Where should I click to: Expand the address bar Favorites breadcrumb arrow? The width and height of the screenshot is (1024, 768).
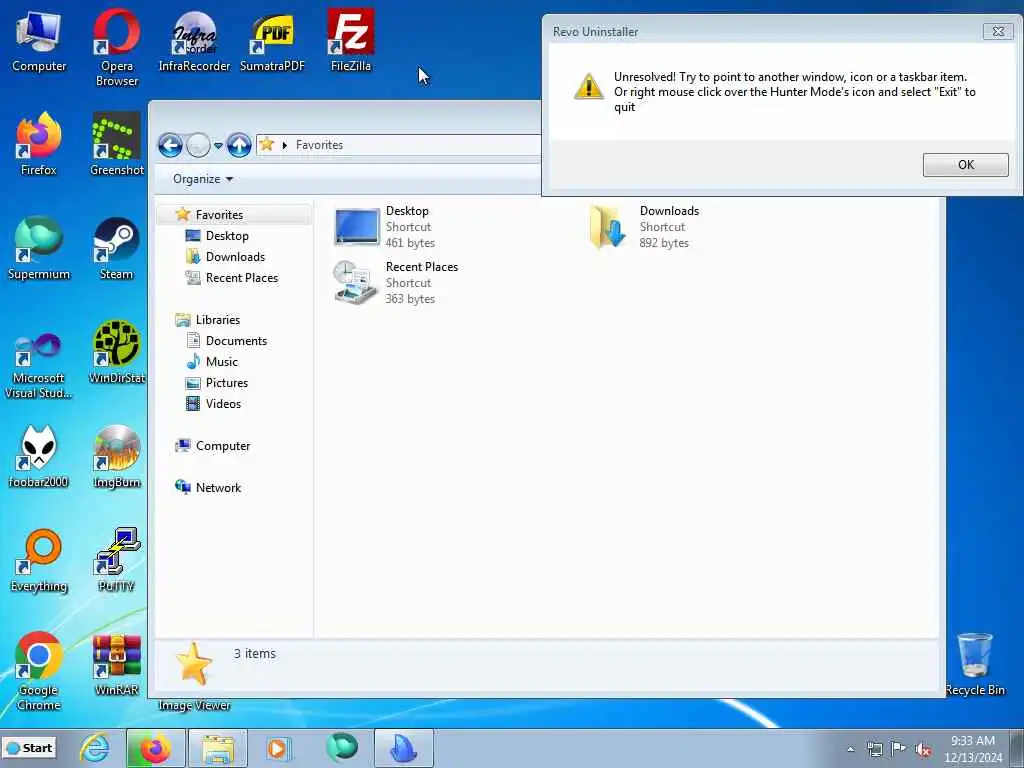click(x=285, y=145)
